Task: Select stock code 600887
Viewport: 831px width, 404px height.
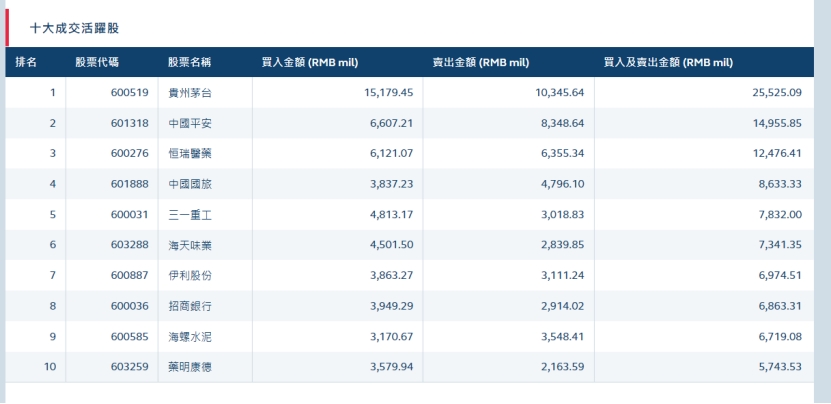Action: (130, 275)
